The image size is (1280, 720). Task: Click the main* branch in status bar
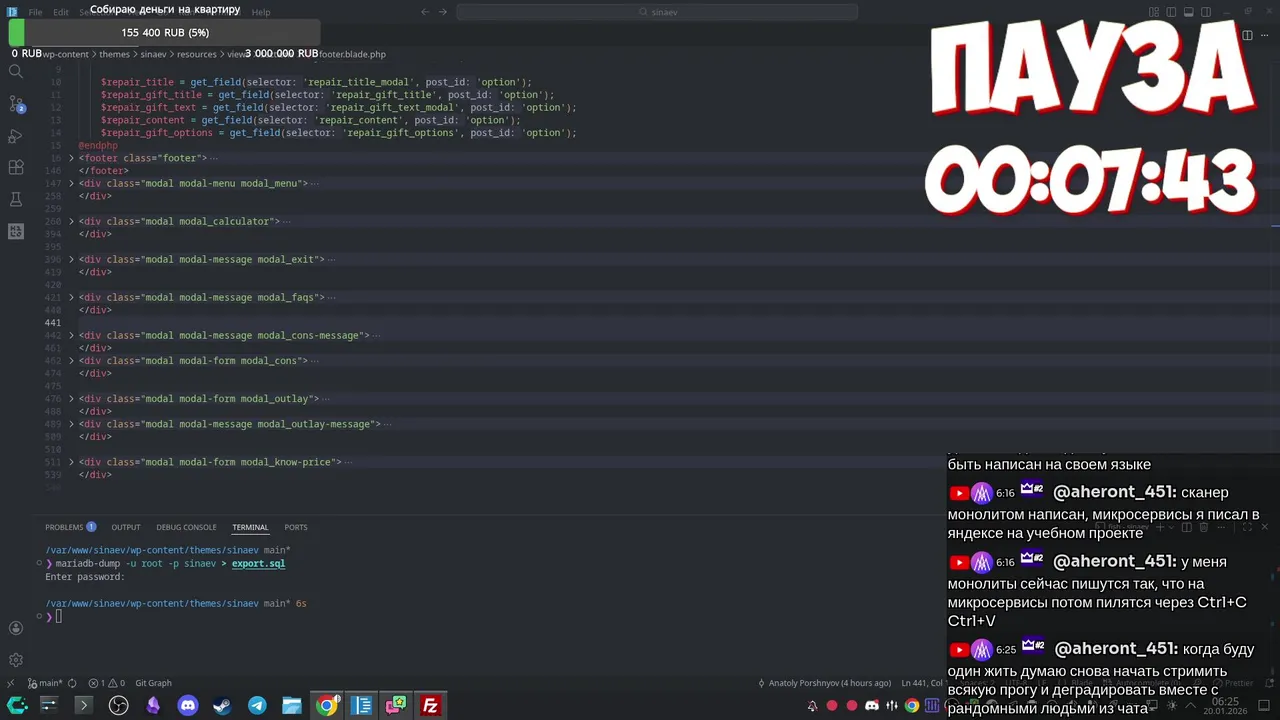coord(46,683)
